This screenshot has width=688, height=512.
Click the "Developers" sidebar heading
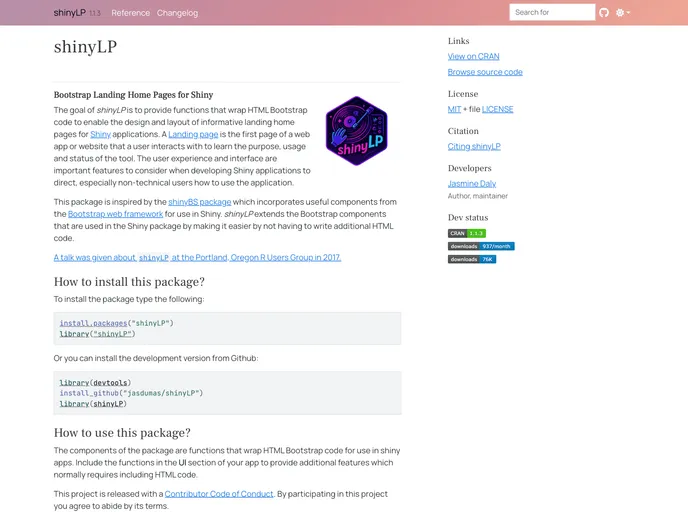[x=469, y=168]
